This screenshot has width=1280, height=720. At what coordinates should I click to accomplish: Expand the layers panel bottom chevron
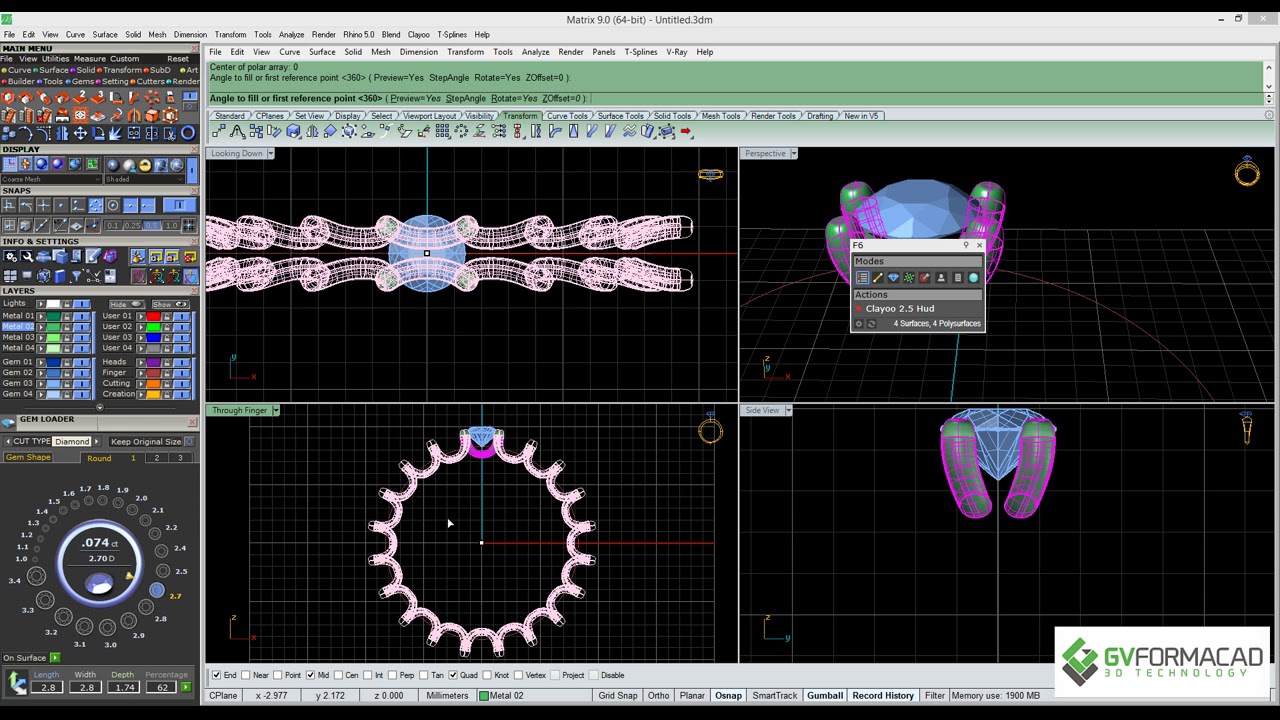pyautogui.click(x=99, y=407)
